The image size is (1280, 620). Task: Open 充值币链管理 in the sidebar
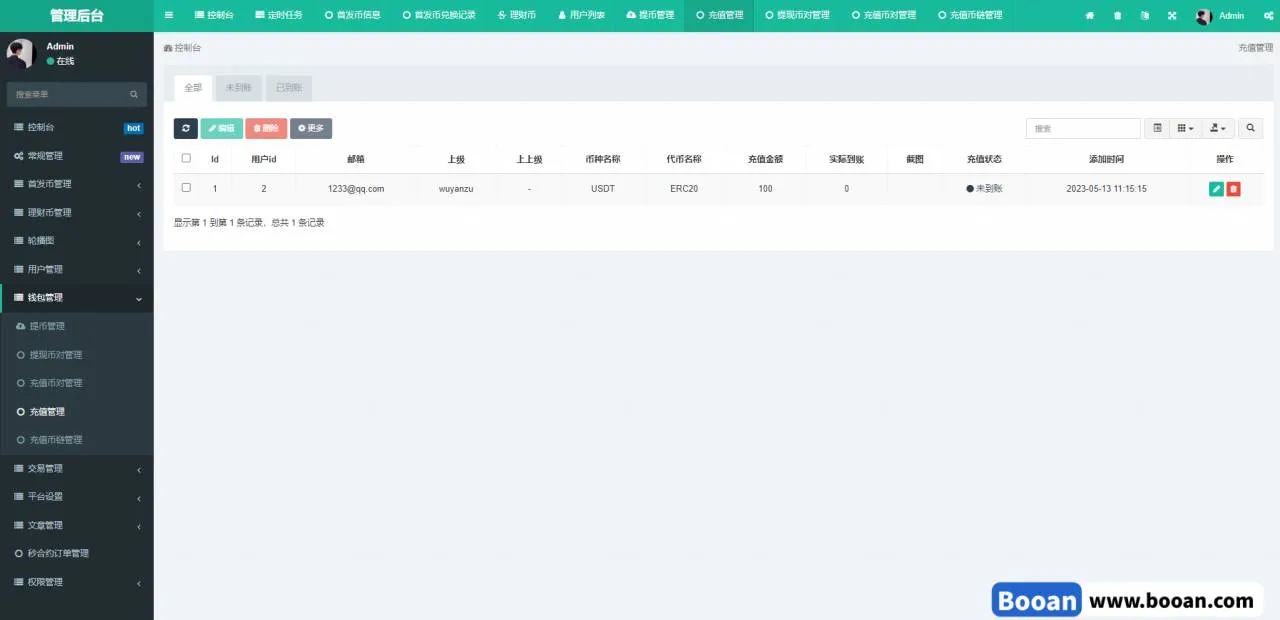tap(56, 440)
